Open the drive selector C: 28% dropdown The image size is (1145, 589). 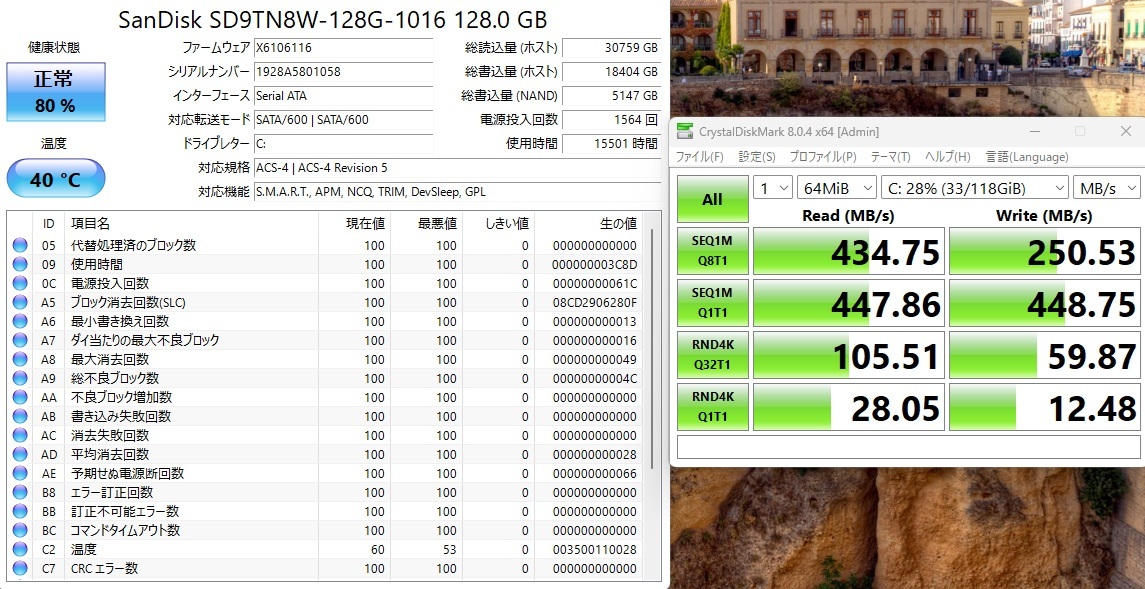click(974, 188)
